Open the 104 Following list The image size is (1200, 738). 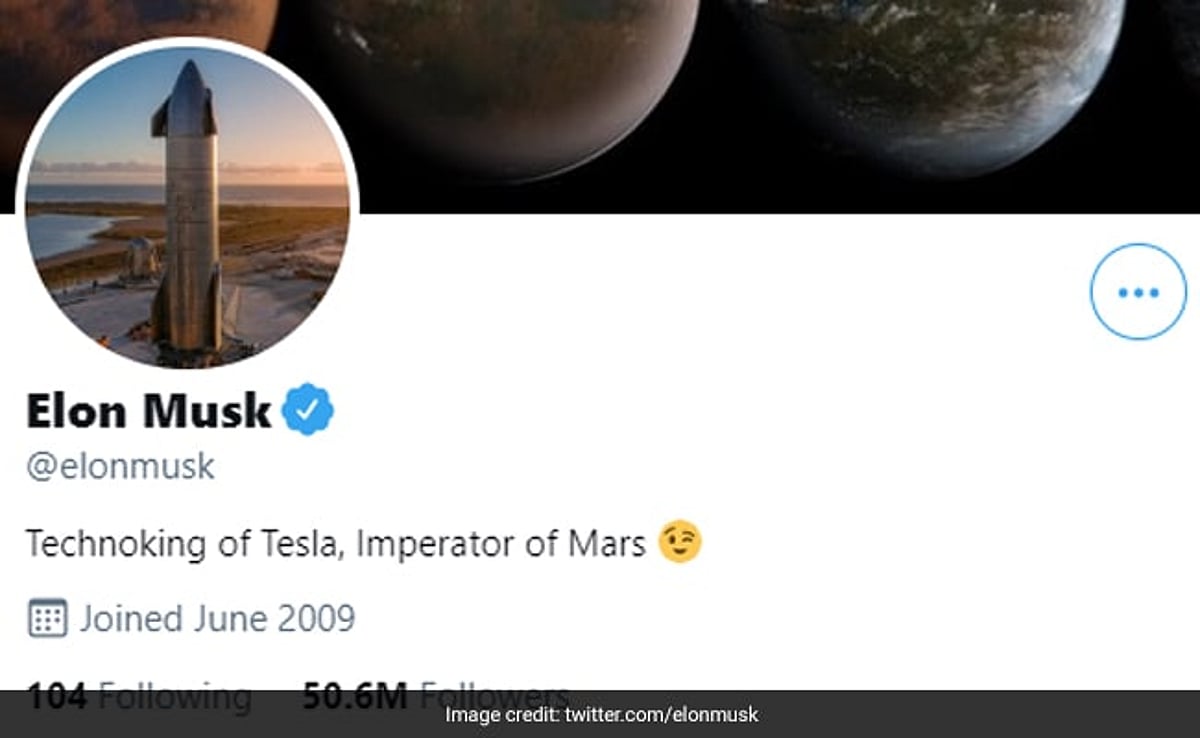coord(130,693)
